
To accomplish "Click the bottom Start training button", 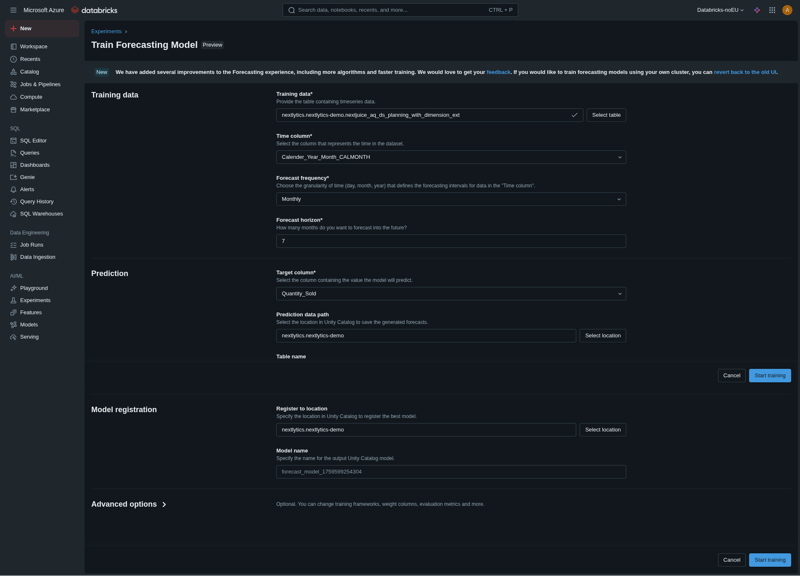I will pyautogui.click(x=769, y=560).
